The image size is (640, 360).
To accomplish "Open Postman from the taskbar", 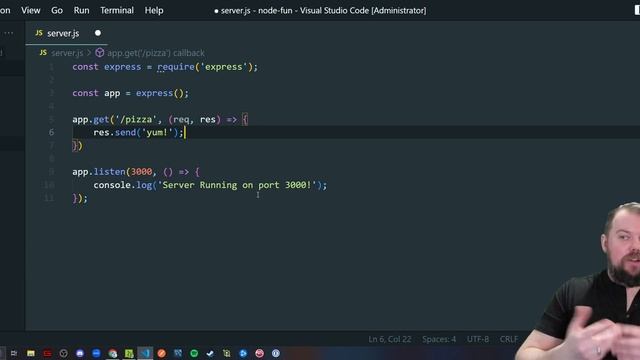I will pyautogui.click(x=162, y=353).
